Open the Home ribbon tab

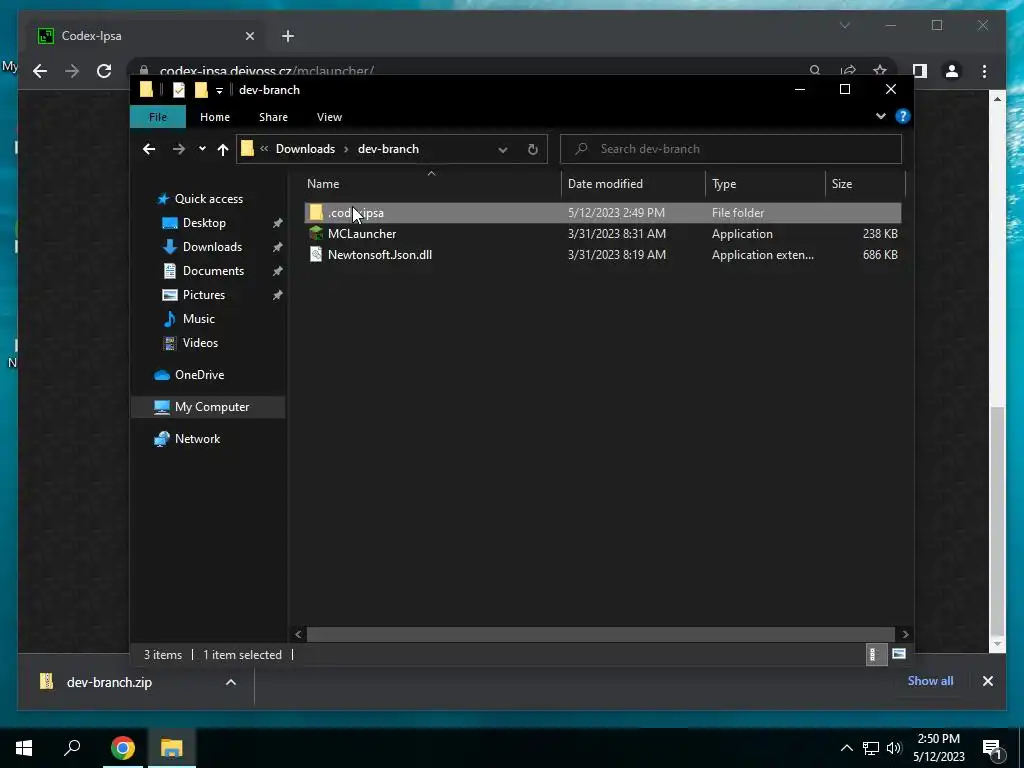point(215,117)
